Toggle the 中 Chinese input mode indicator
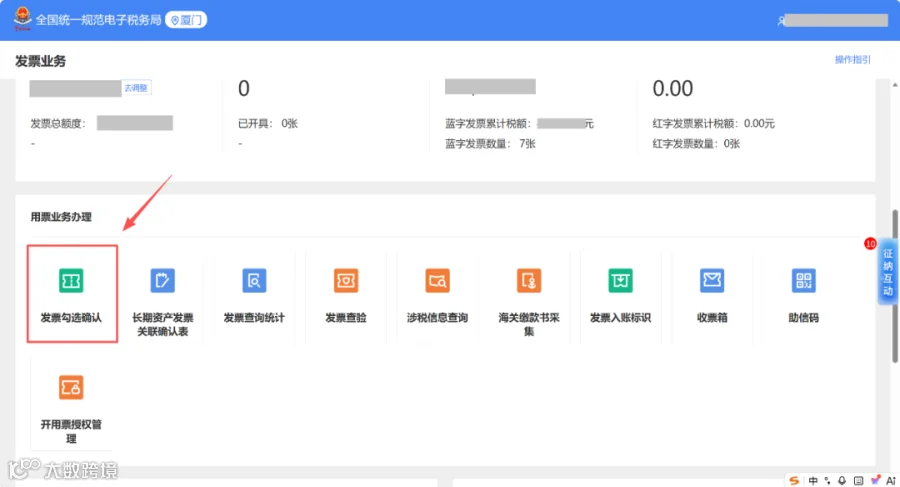The height and width of the screenshot is (487, 900). click(x=813, y=481)
